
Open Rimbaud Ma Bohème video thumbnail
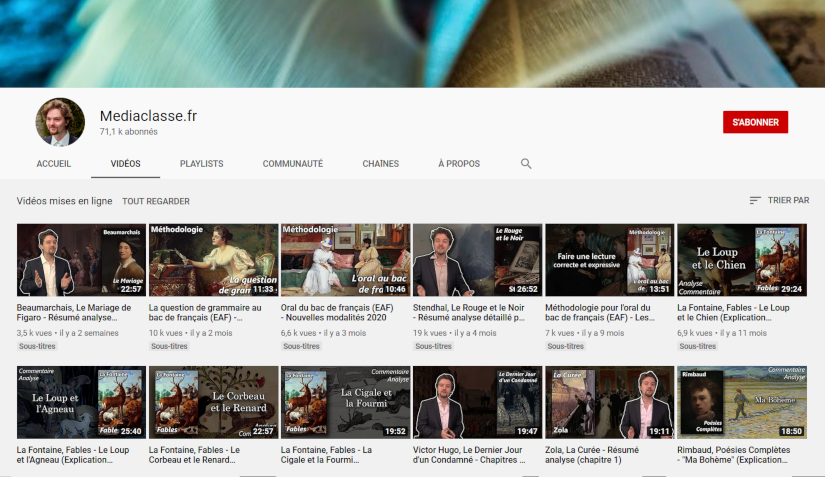(741, 403)
